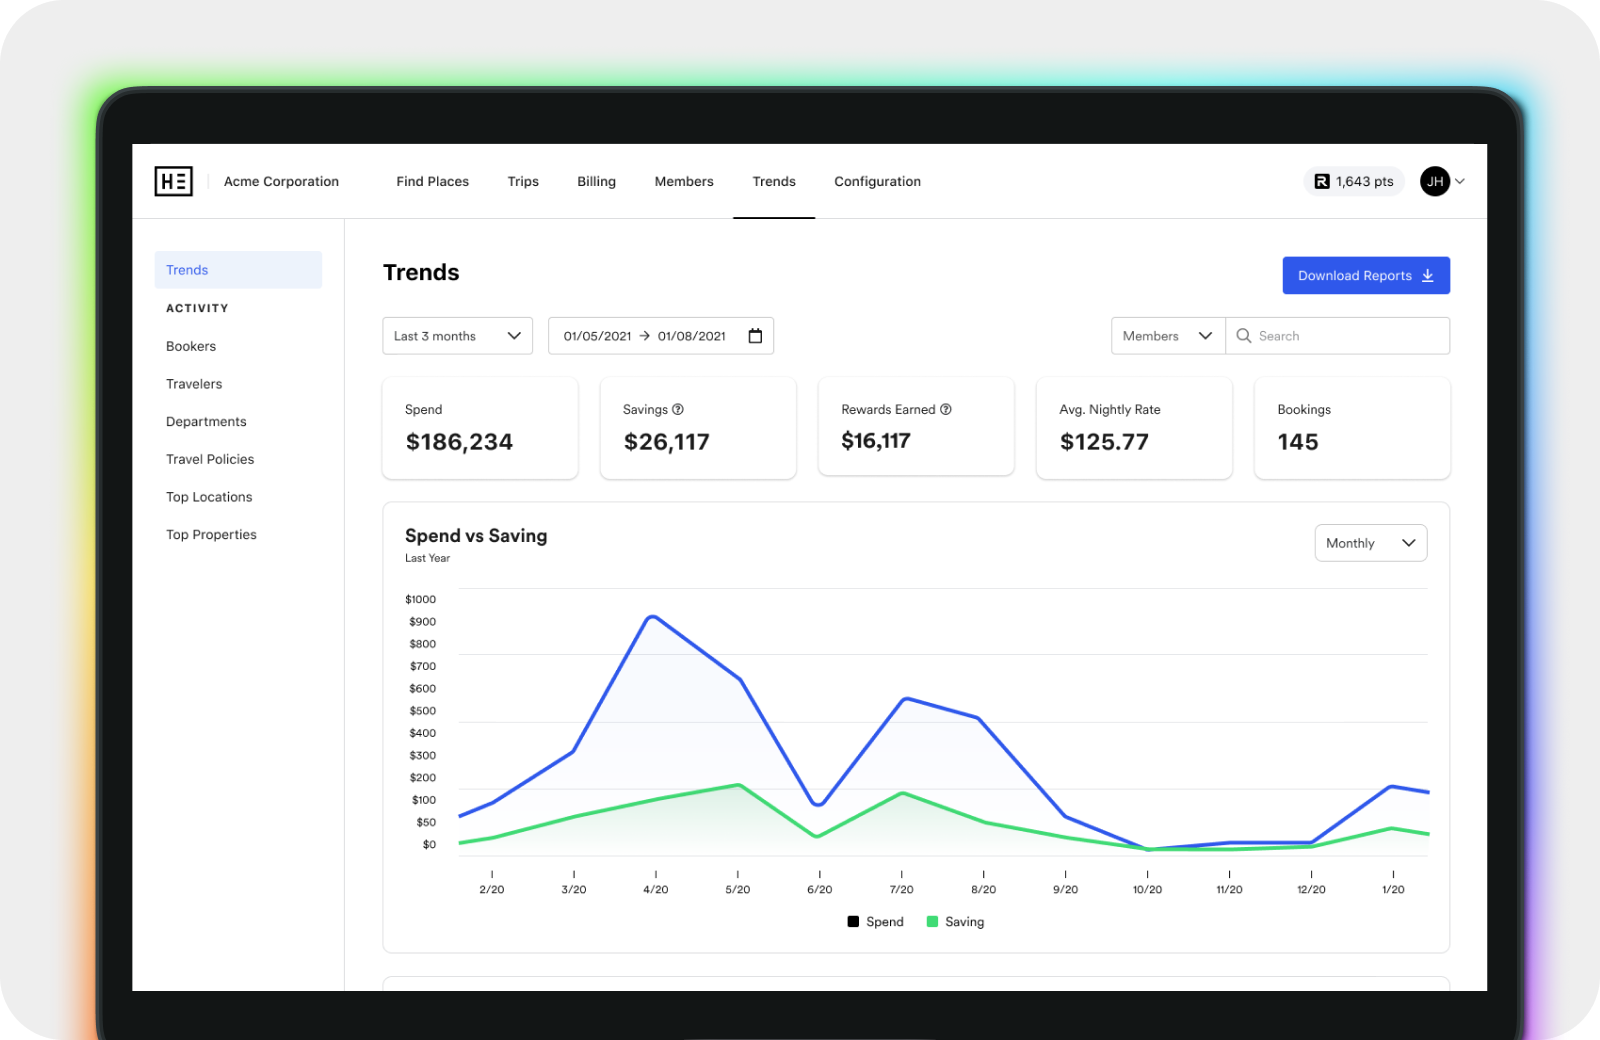Open the Members filter dropdown
Screen dimensions: 1600x1040
(x=1168, y=336)
